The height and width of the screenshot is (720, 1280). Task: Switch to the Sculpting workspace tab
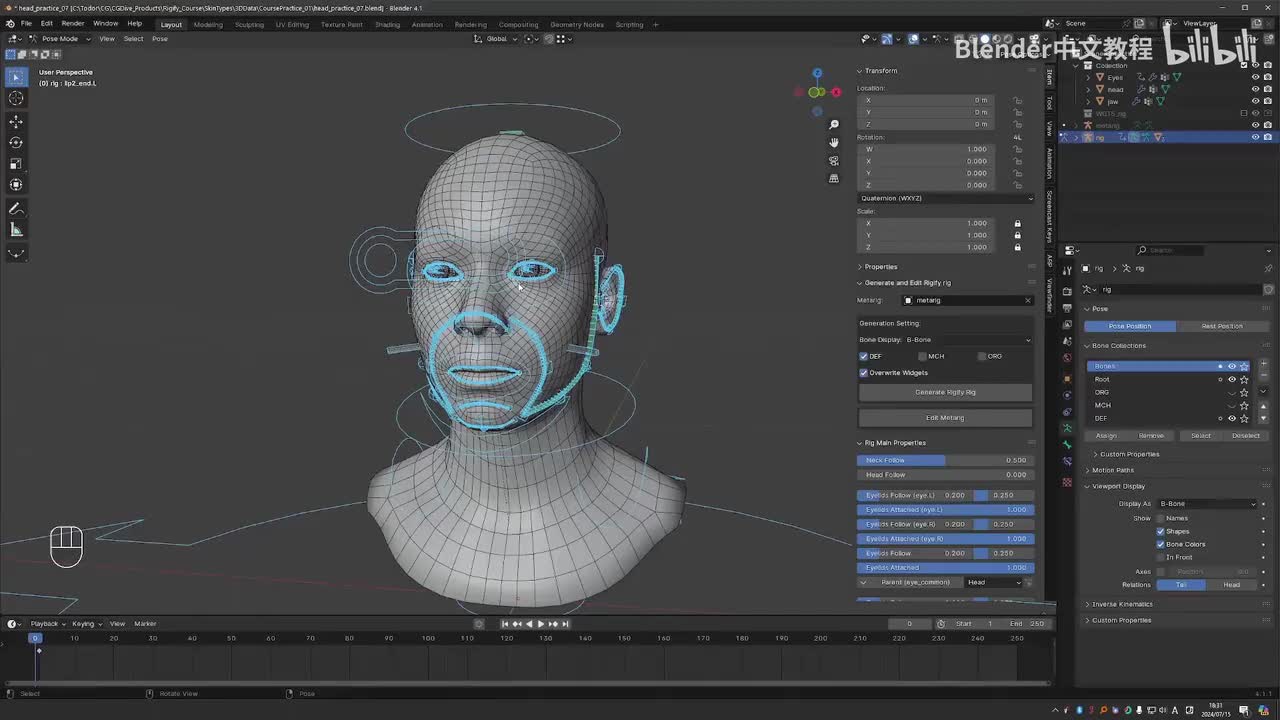pos(249,24)
